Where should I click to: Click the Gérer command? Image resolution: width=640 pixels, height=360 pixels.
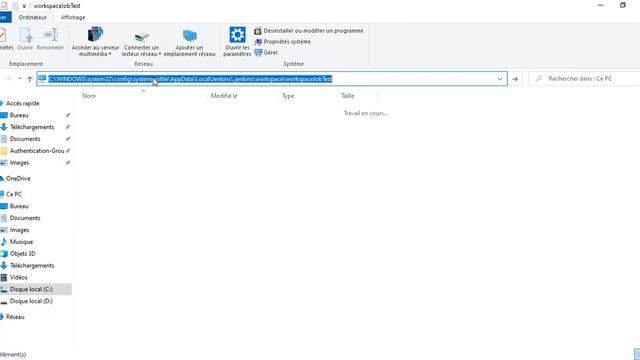[x=266, y=53]
